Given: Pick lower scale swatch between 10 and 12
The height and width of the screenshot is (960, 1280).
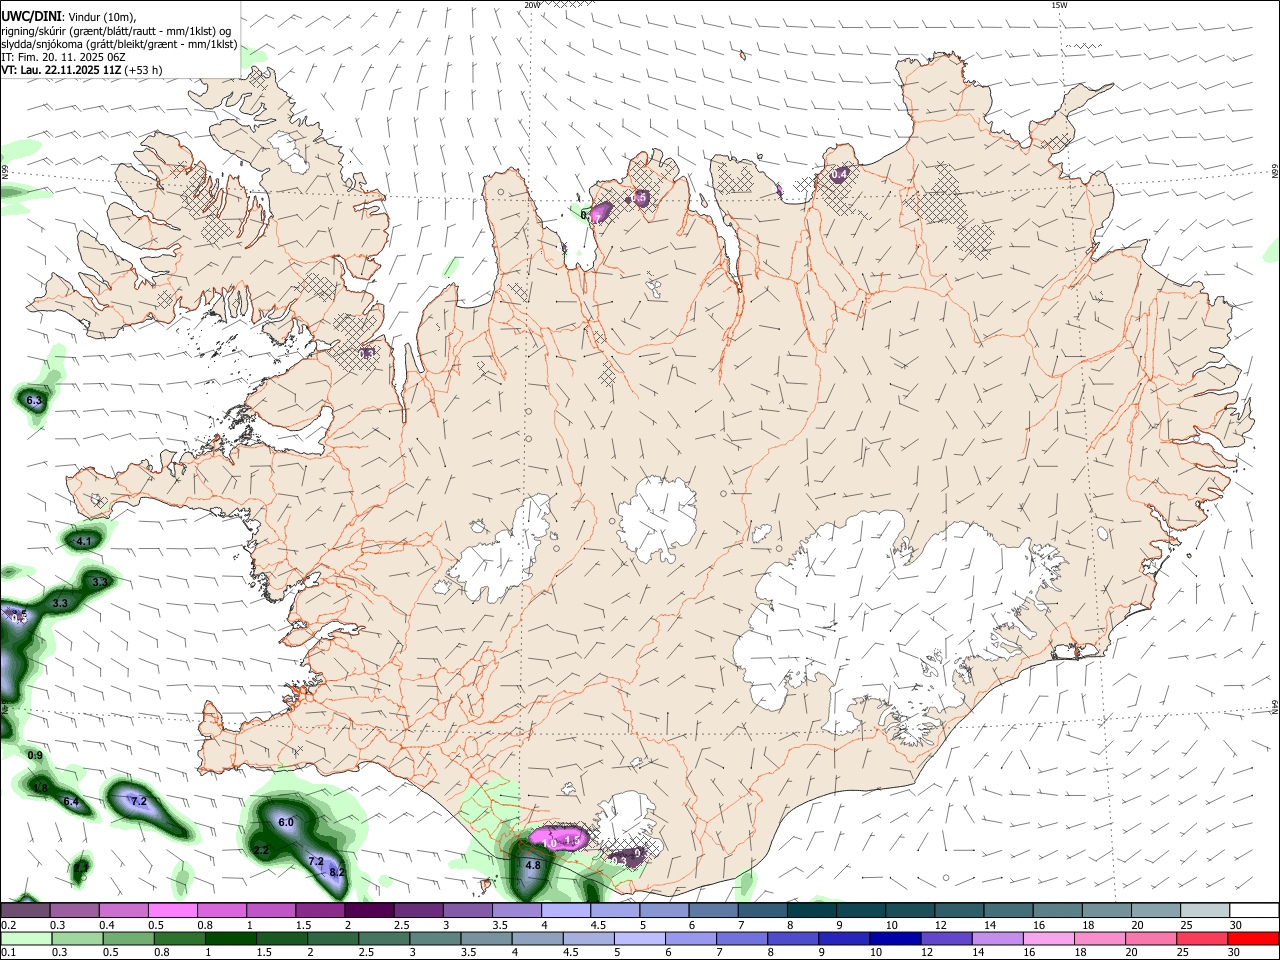Looking at the screenshot, I should coord(896,939).
